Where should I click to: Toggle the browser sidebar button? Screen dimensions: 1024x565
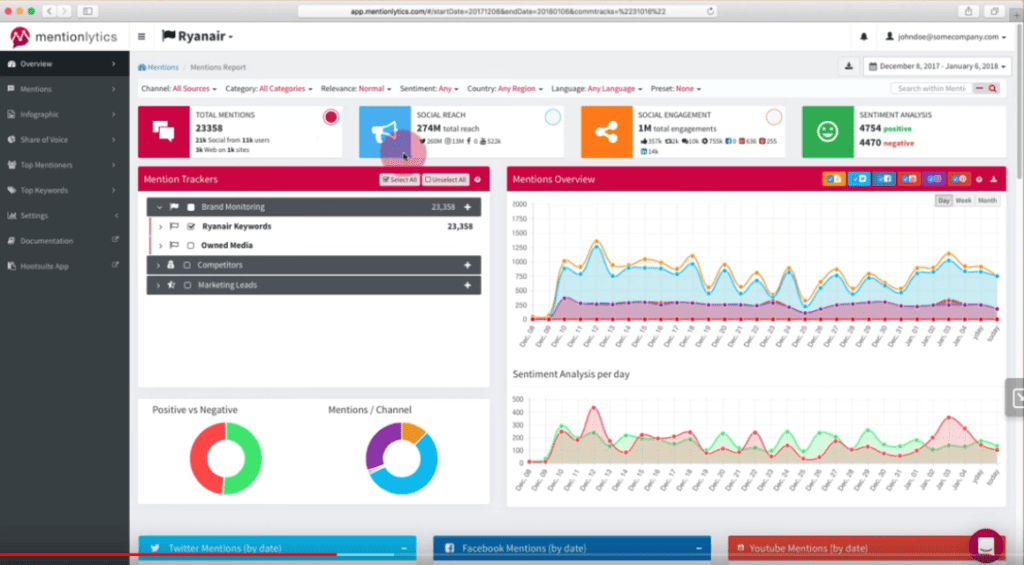[x=88, y=11]
